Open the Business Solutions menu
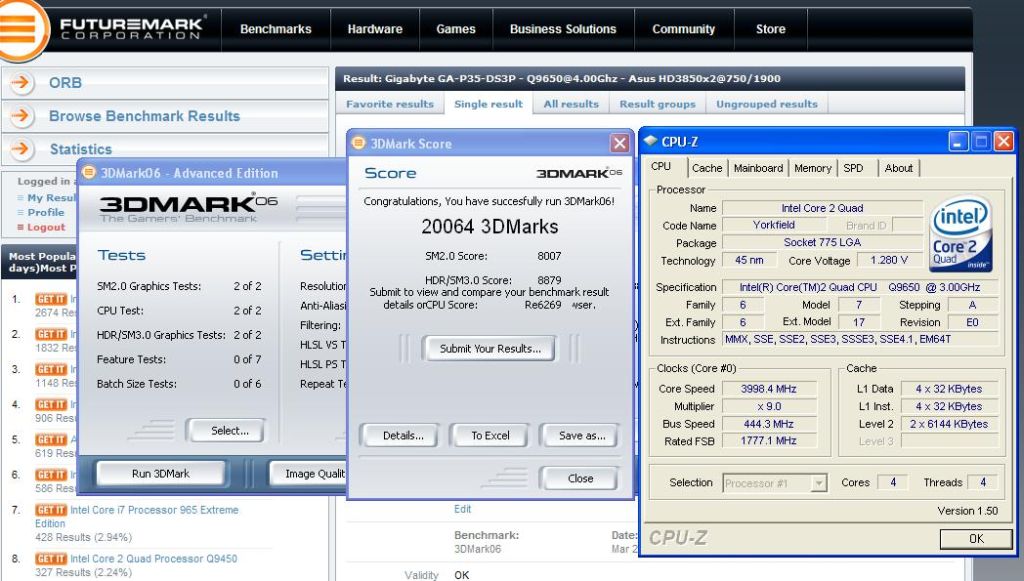 pyautogui.click(x=563, y=29)
